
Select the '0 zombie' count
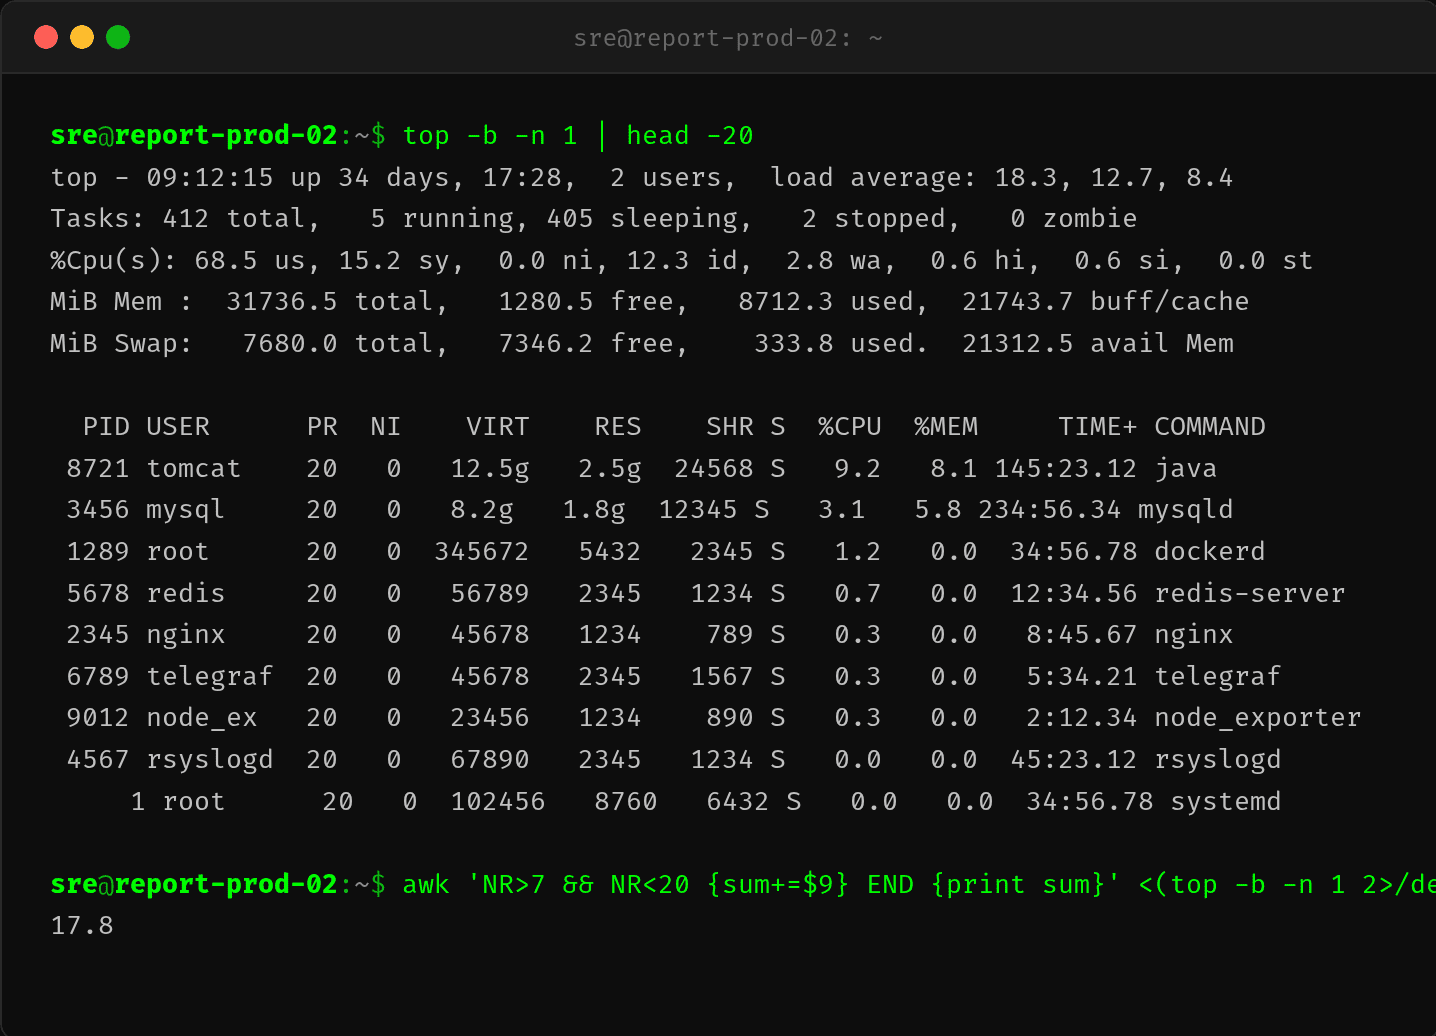[1074, 219]
